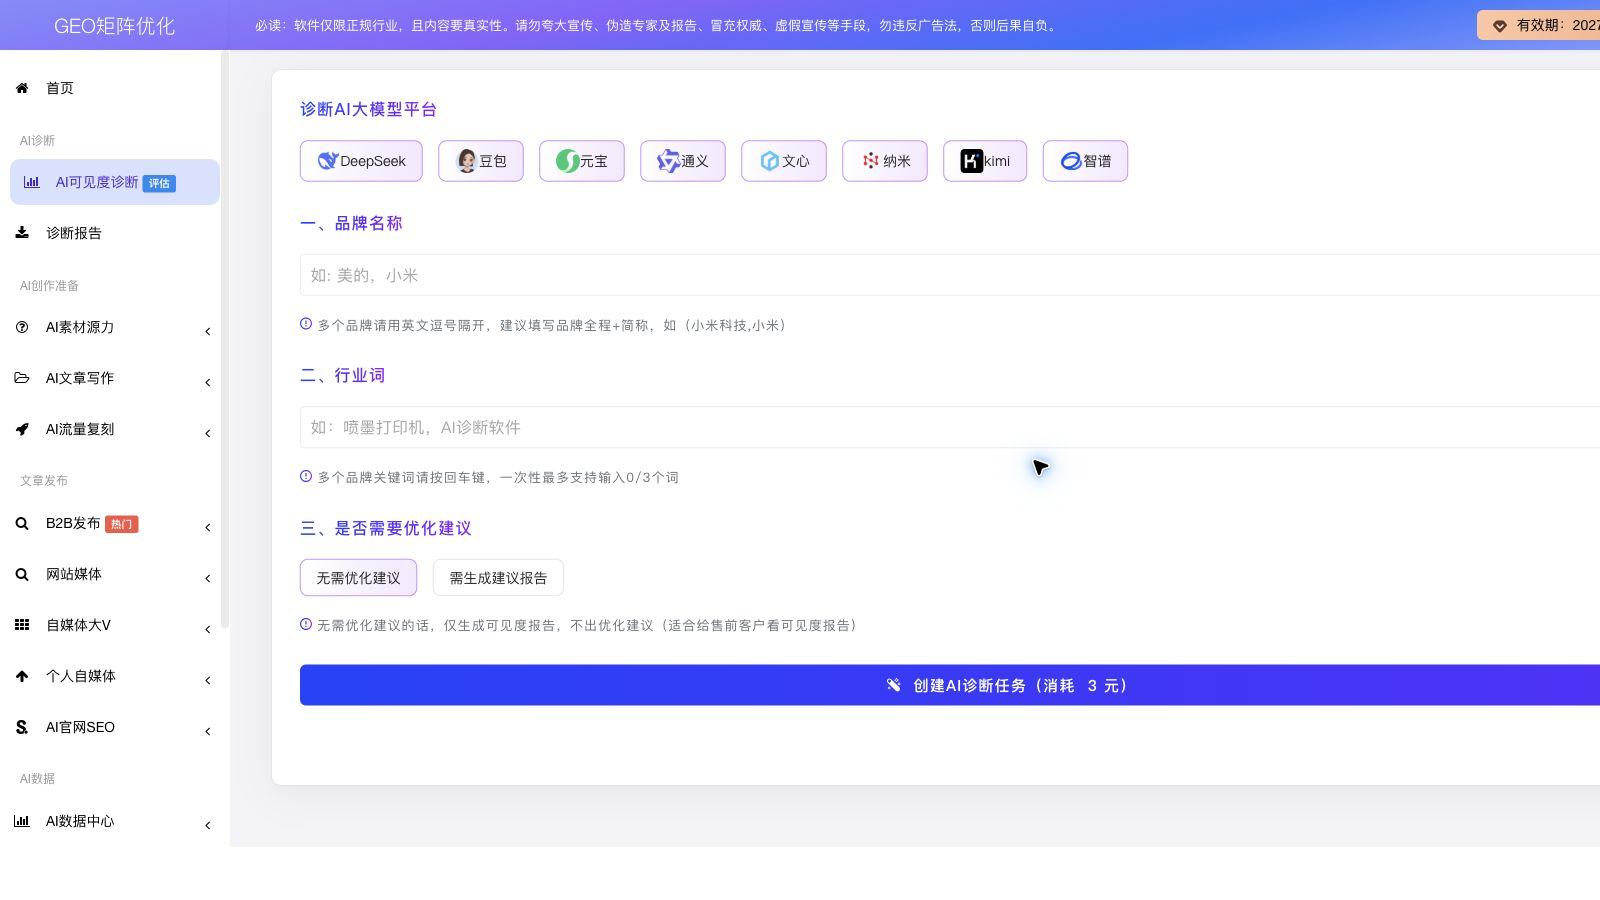The width and height of the screenshot is (1600, 900).
Task: Click the home icon beside 首页
Action: (x=22, y=88)
